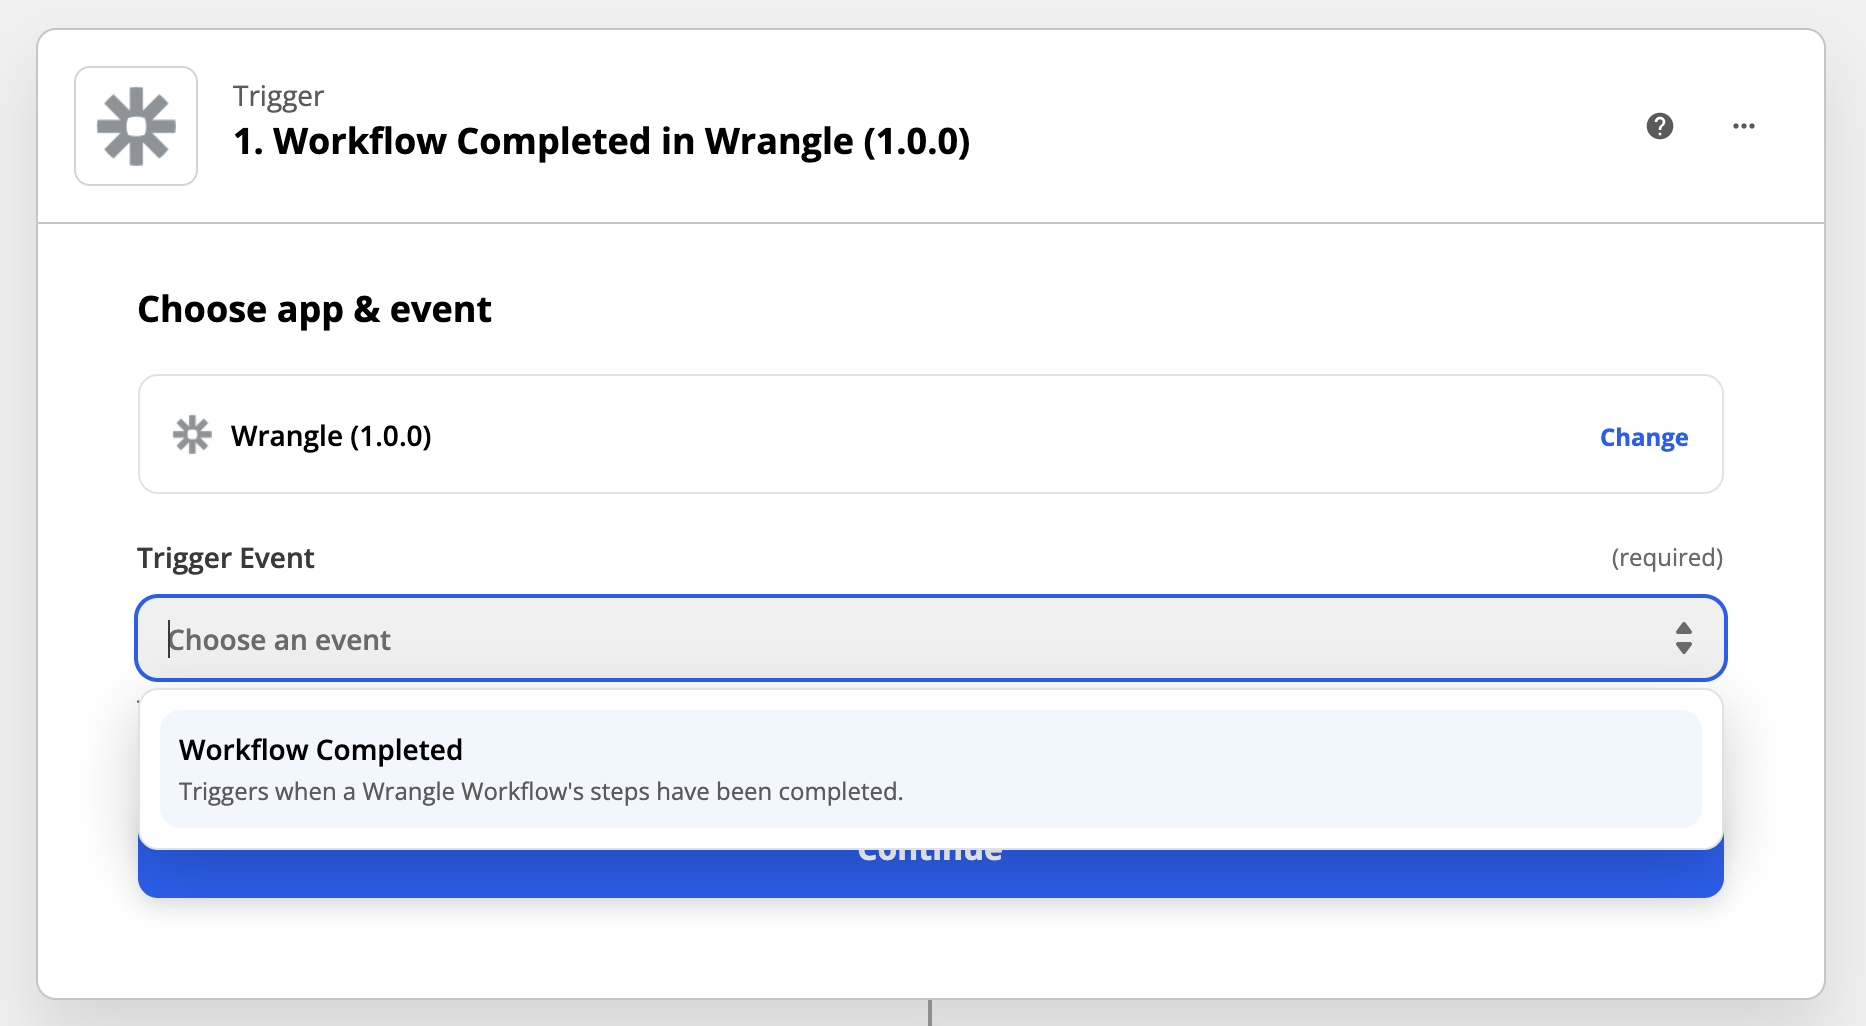The width and height of the screenshot is (1866, 1026).
Task: Toggle the event dropdown up-down arrows
Action: 1684,638
